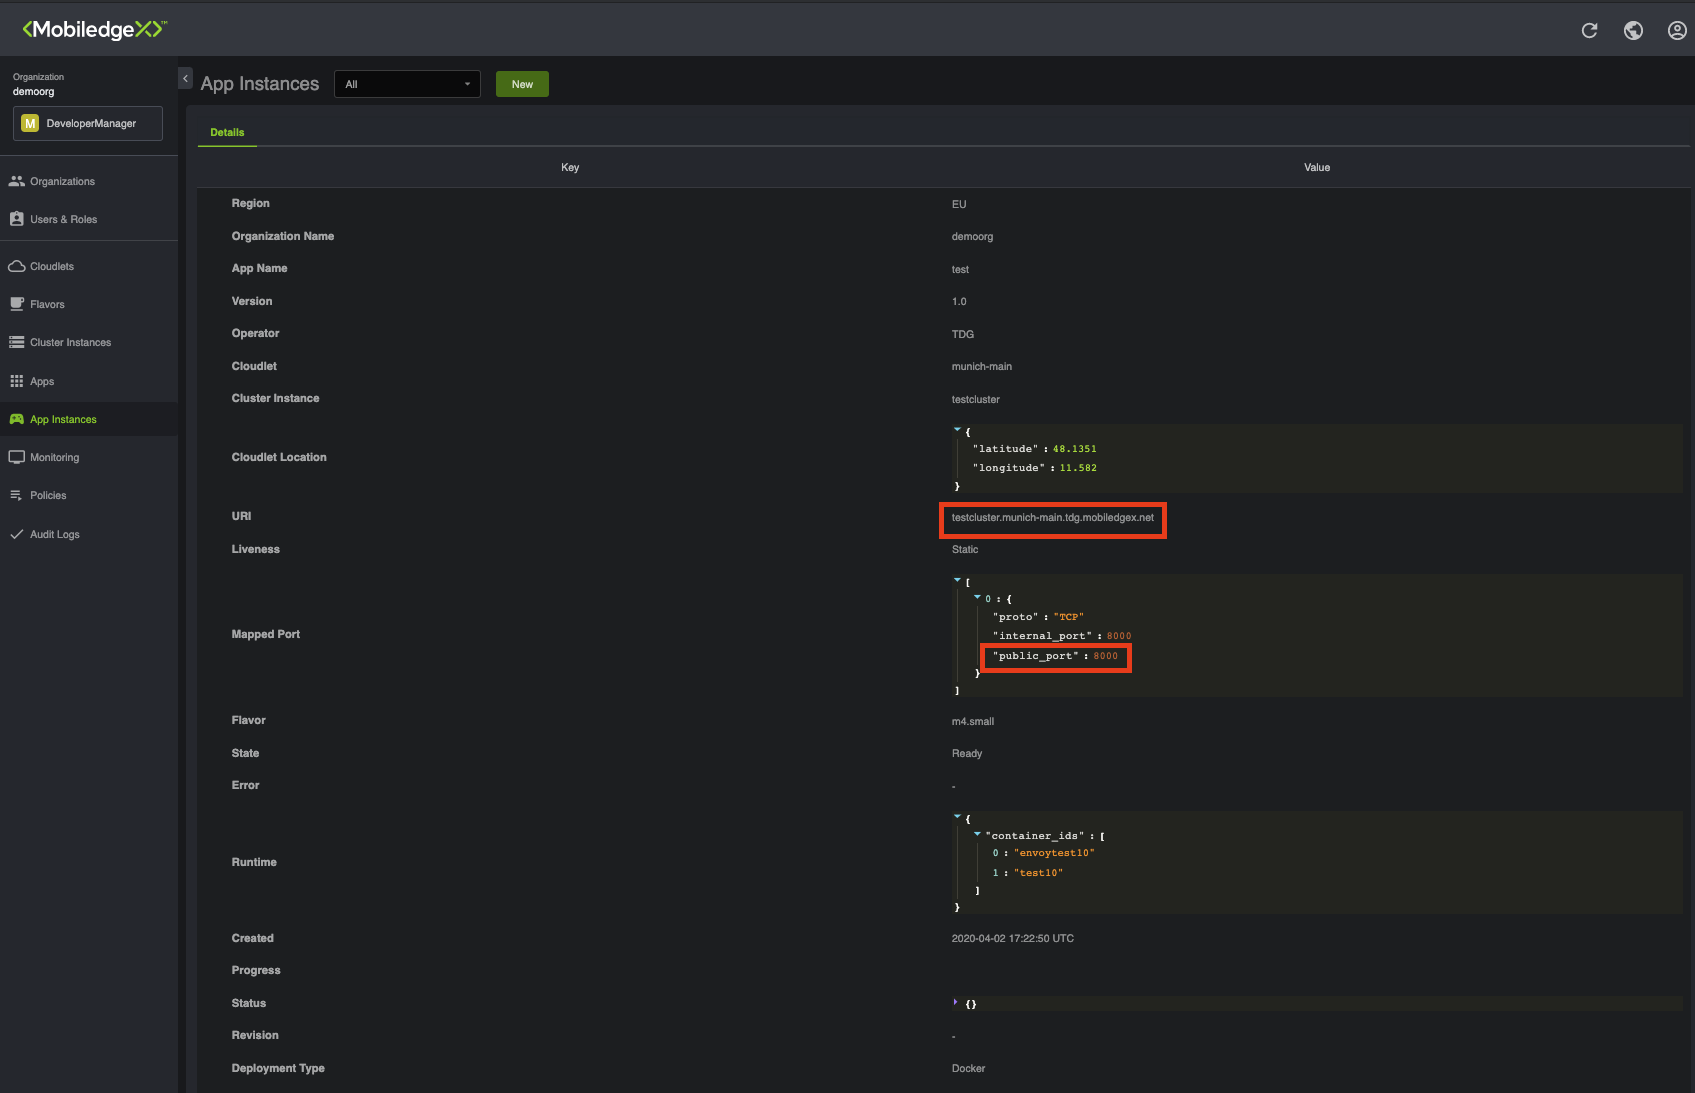This screenshot has height=1093, width=1695.
Task: Select the URI value testcluster.munich-main.tdg.mobiledgex.net
Action: click(x=1052, y=518)
